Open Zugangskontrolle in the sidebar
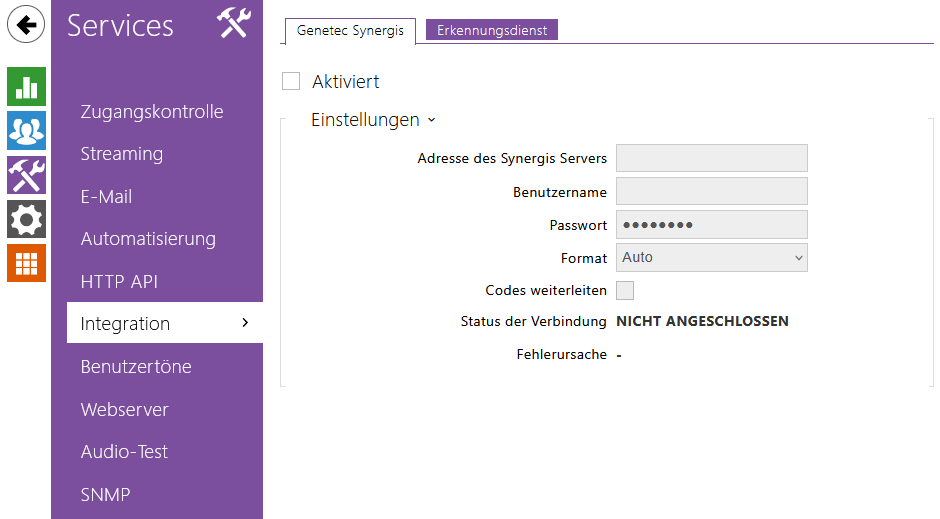Viewport: 940px width, 519px height. 152,111
